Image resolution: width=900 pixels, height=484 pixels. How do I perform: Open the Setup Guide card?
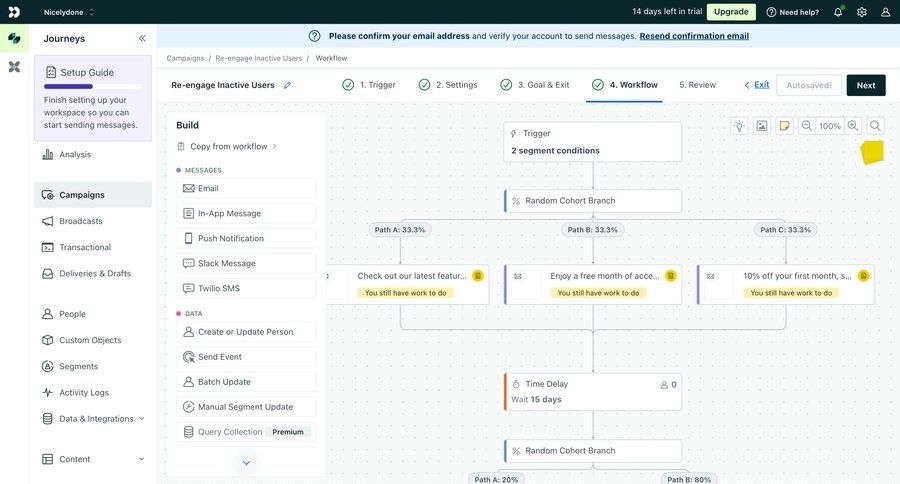point(93,98)
